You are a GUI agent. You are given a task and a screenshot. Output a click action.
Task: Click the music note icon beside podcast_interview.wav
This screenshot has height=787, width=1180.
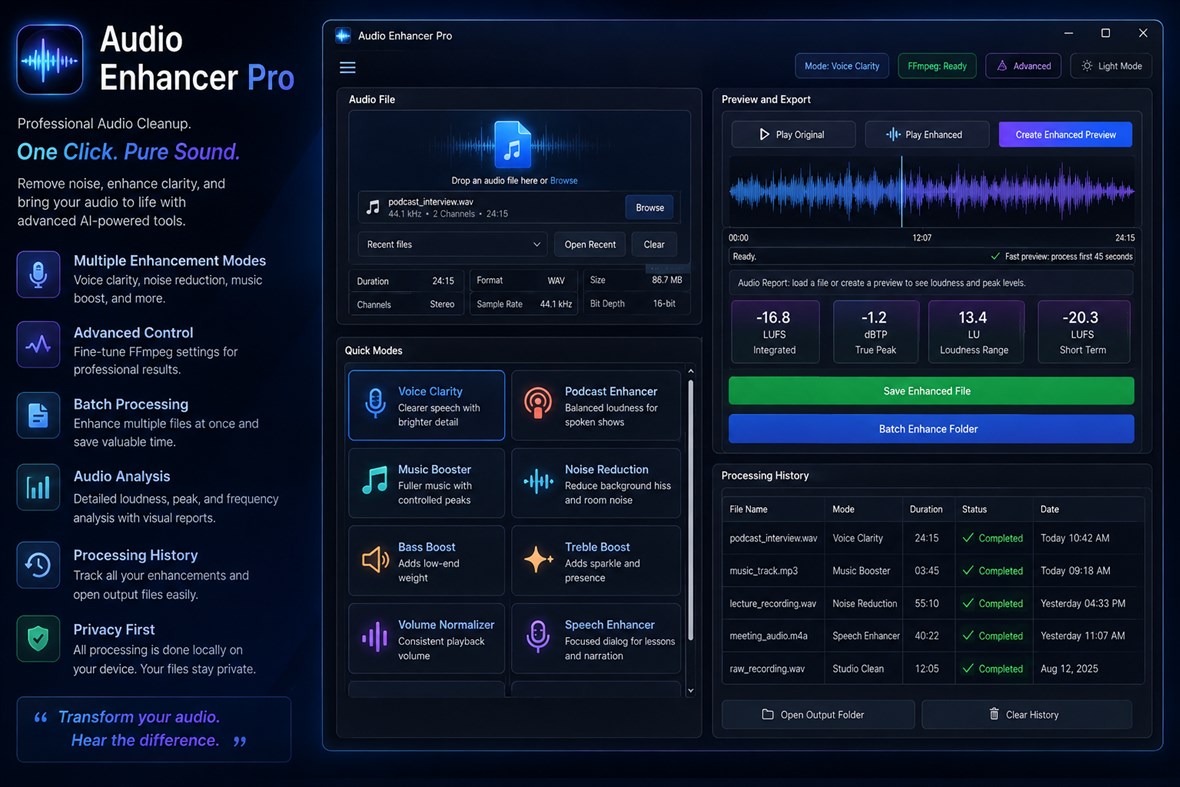(x=373, y=207)
